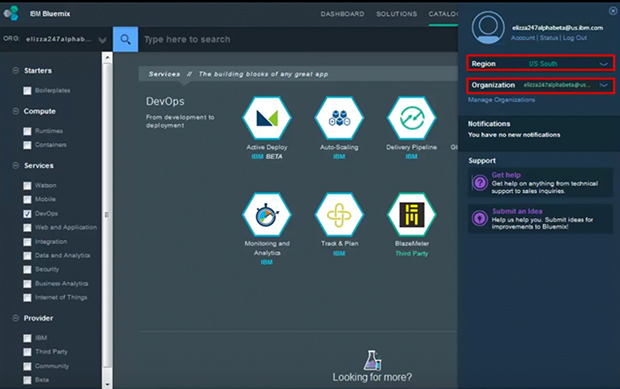
Task: Click the Looking for more? text
Action: [x=372, y=377]
